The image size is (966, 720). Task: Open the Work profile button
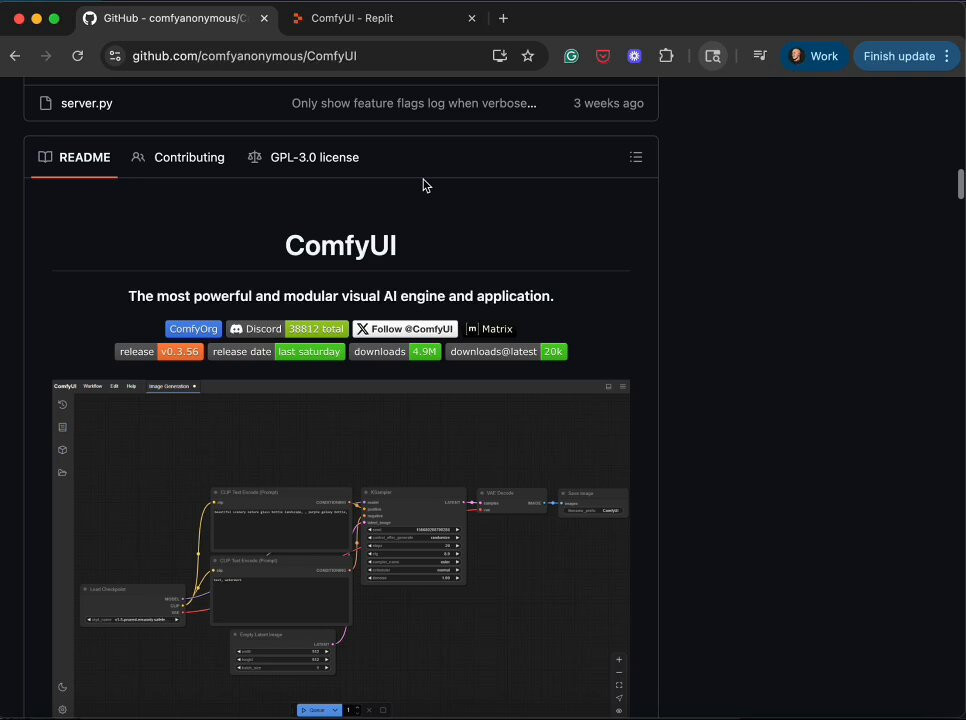tap(814, 56)
